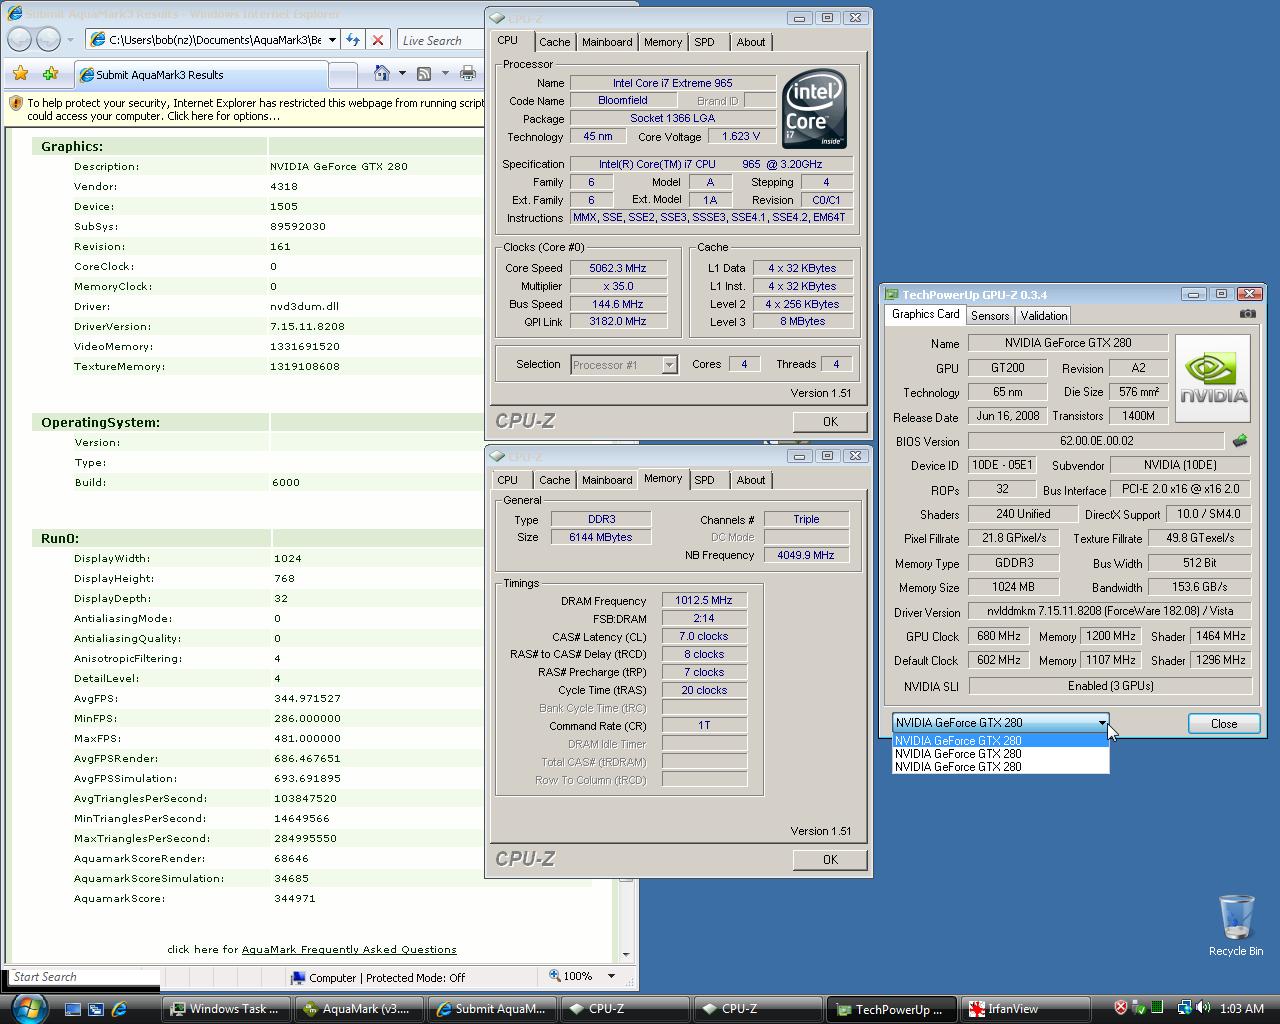Open the Recycle Bin on desktop

point(1236,926)
